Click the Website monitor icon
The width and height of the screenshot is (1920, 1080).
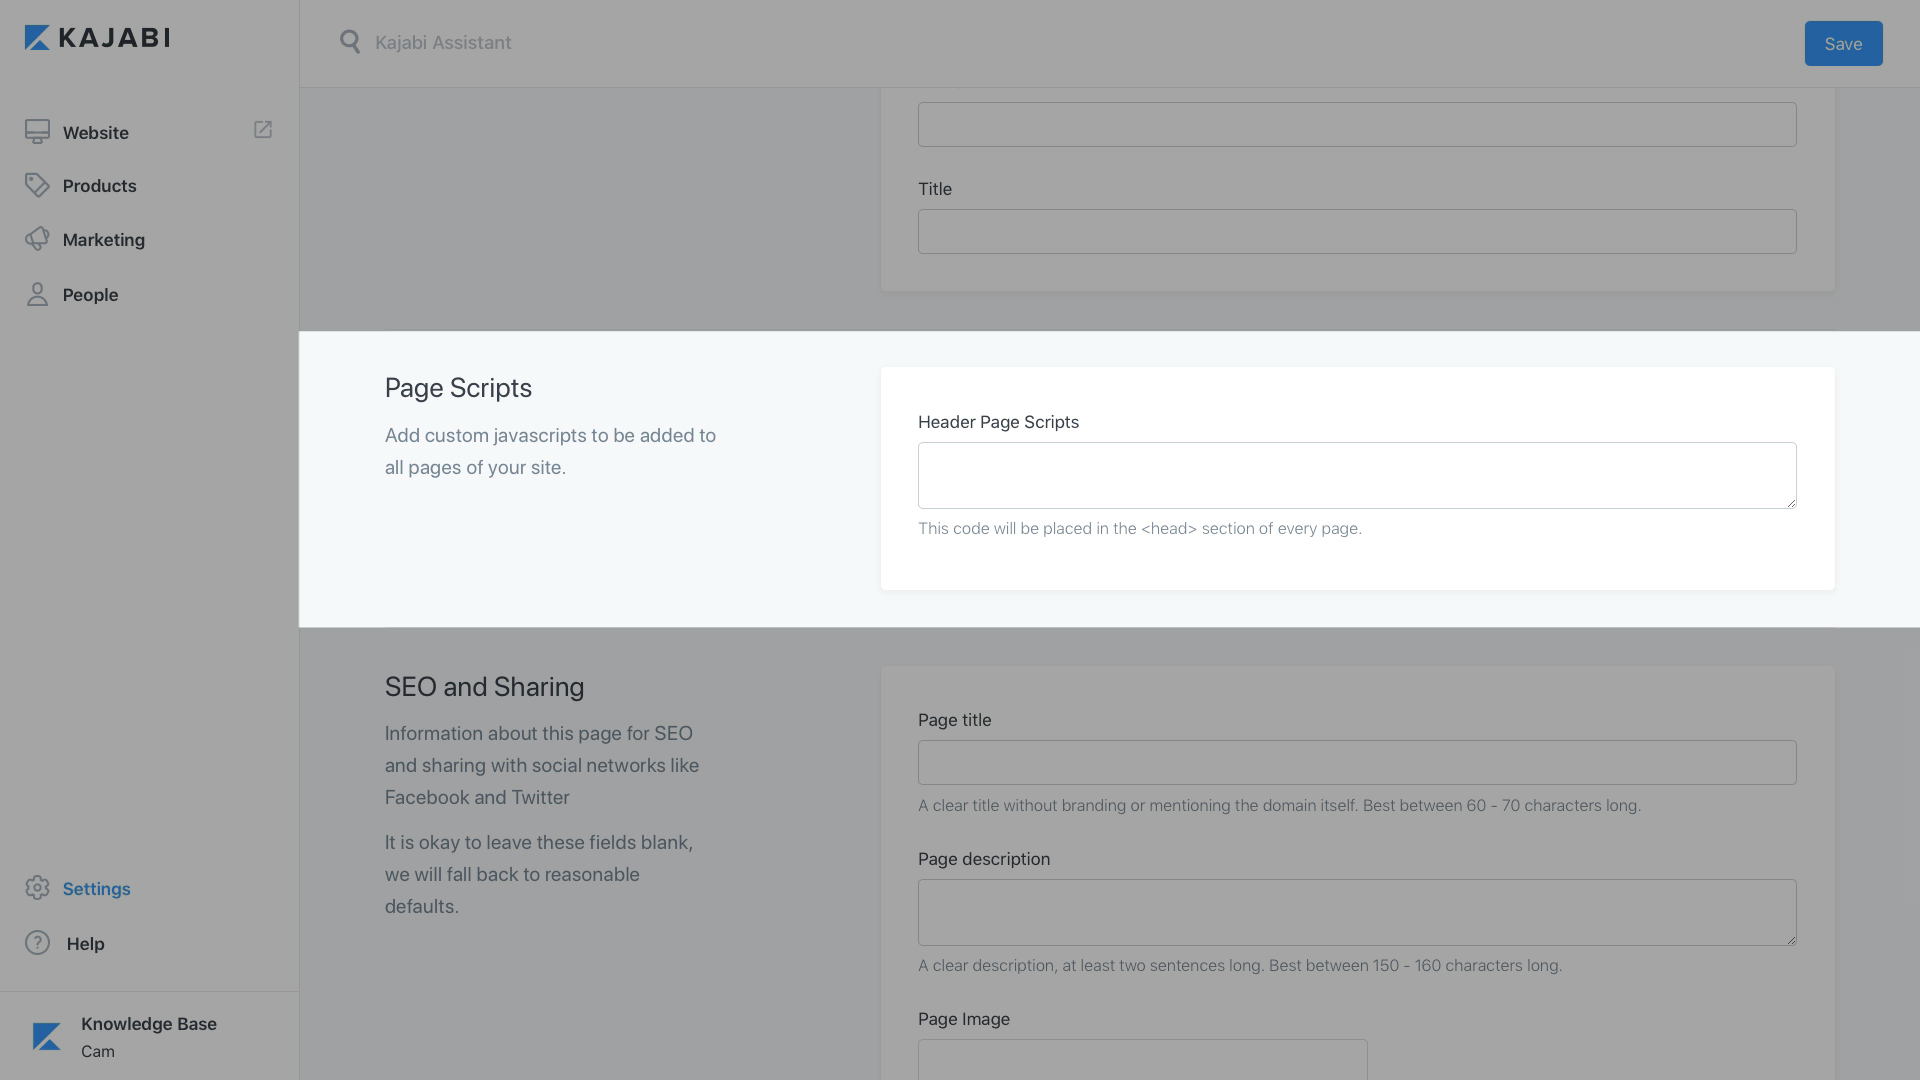pyautogui.click(x=37, y=132)
